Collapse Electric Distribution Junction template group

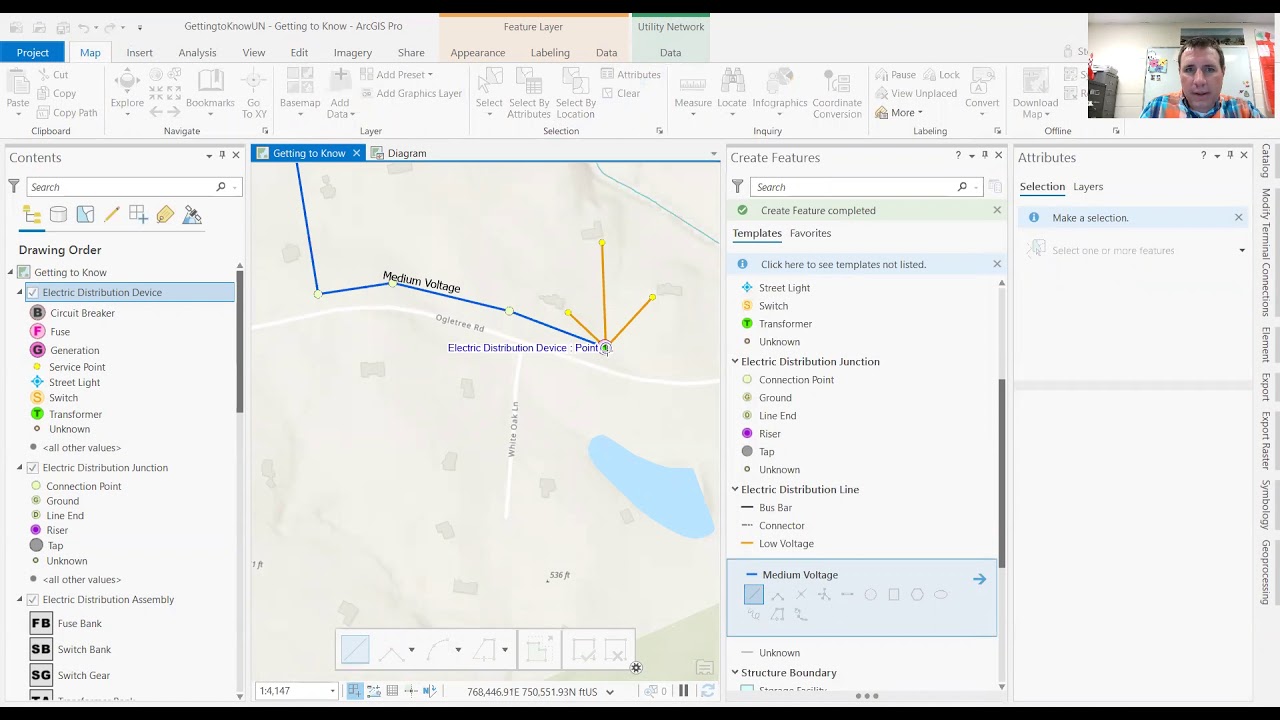pos(735,362)
